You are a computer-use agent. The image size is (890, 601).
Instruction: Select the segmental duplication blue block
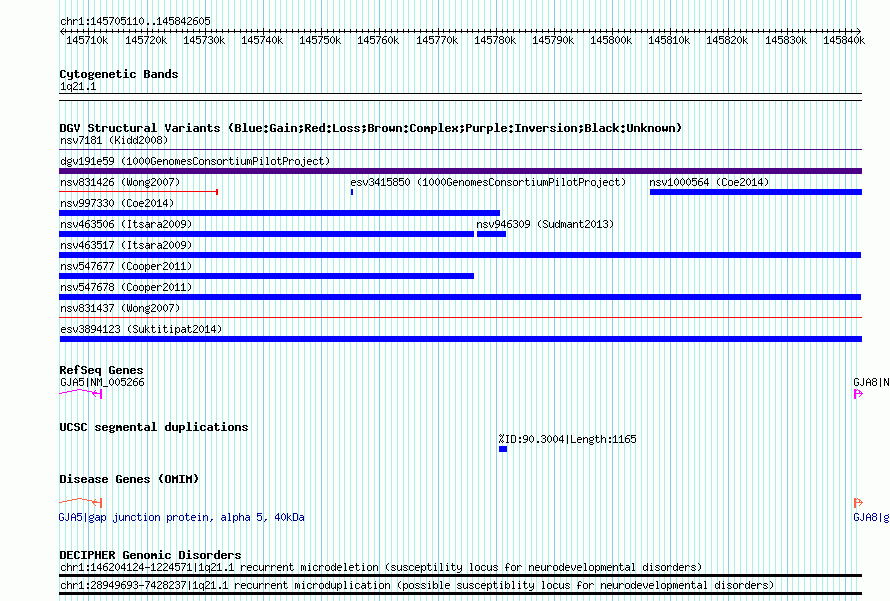tap(503, 449)
